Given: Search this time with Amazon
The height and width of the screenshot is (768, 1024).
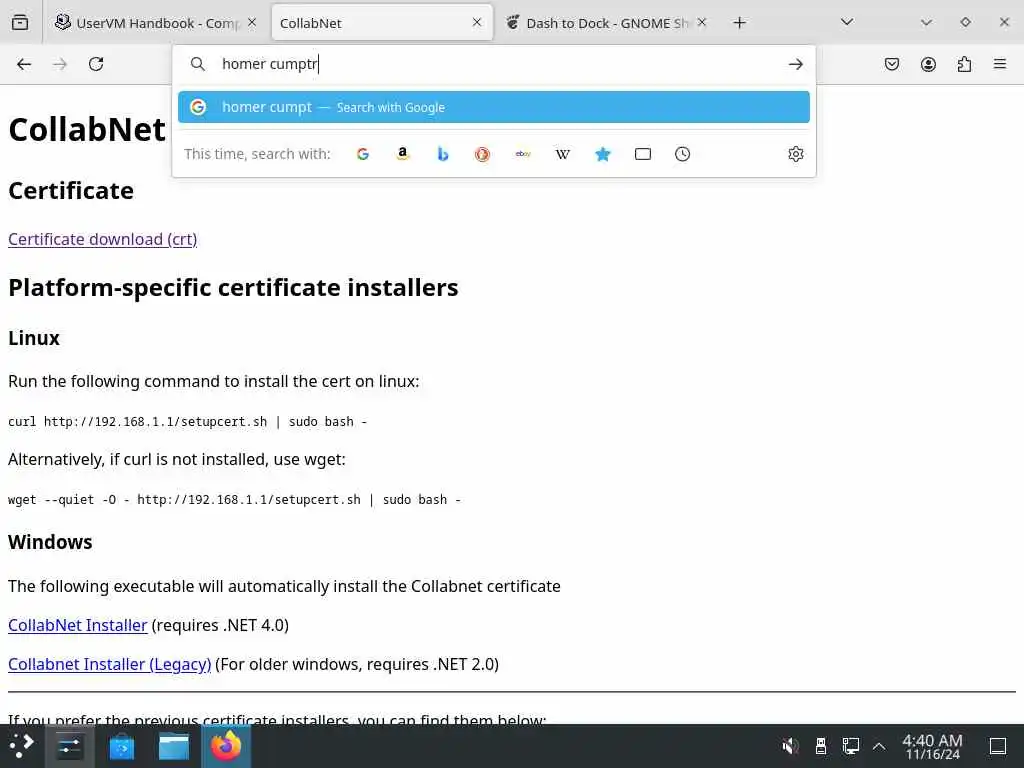Looking at the screenshot, I should pyautogui.click(x=403, y=154).
